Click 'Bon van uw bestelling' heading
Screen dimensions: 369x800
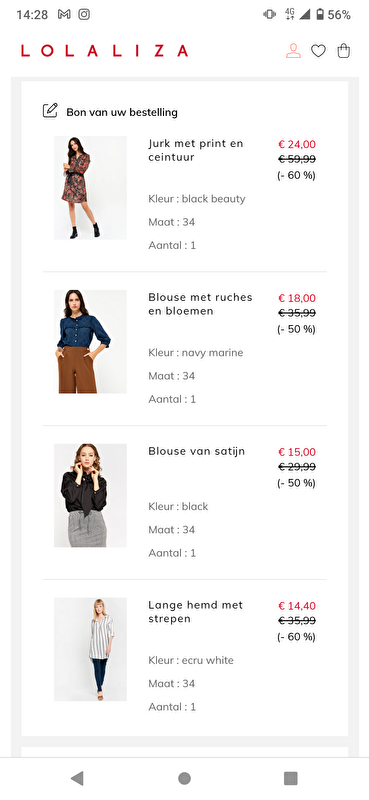tap(122, 112)
